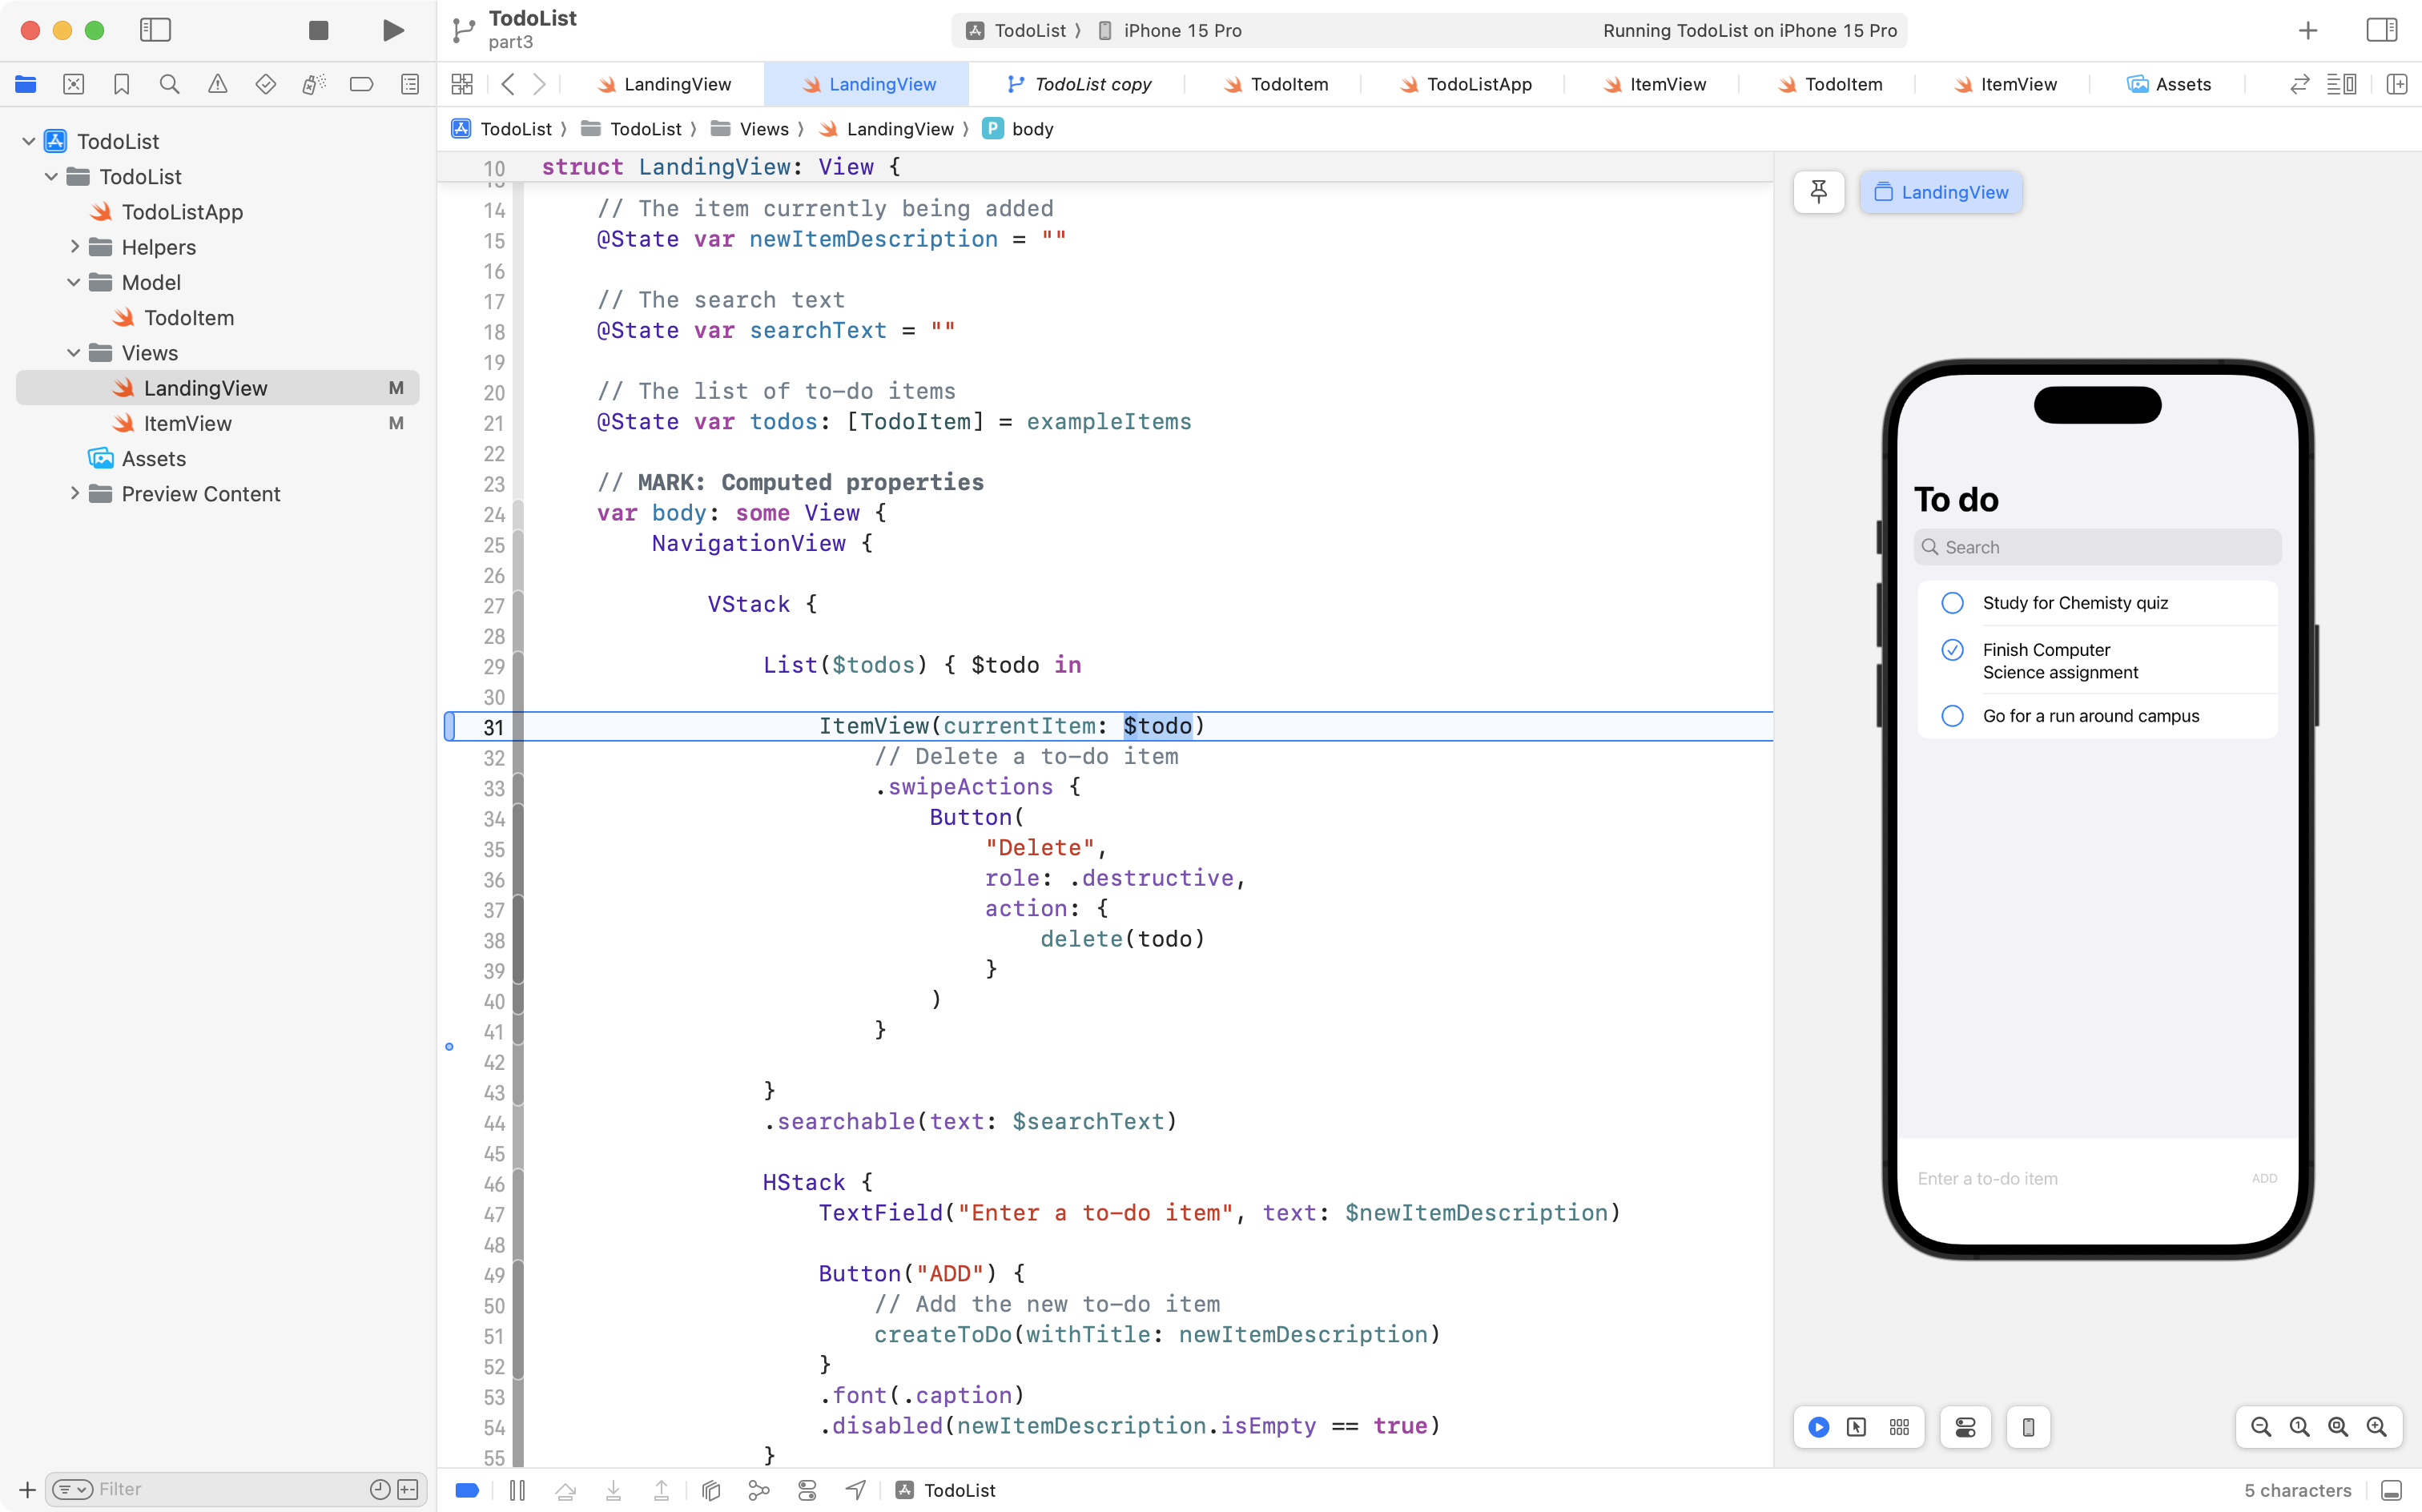Show preview variants grid icon
The height and width of the screenshot is (1512, 2422).
pyautogui.click(x=1898, y=1427)
